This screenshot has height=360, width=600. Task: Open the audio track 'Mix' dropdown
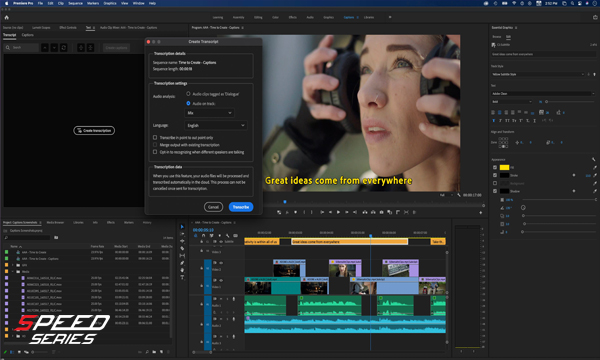click(209, 113)
